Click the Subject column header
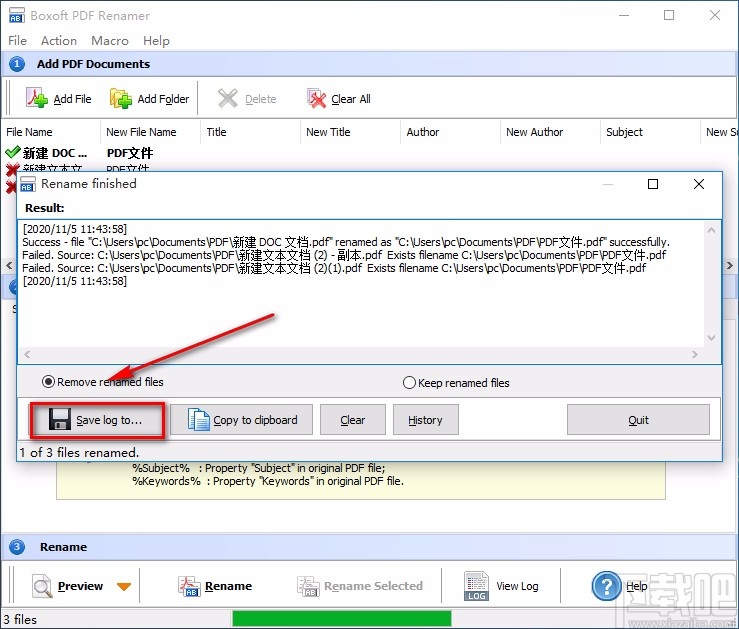The width and height of the screenshot is (739, 629). coord(650,132)
